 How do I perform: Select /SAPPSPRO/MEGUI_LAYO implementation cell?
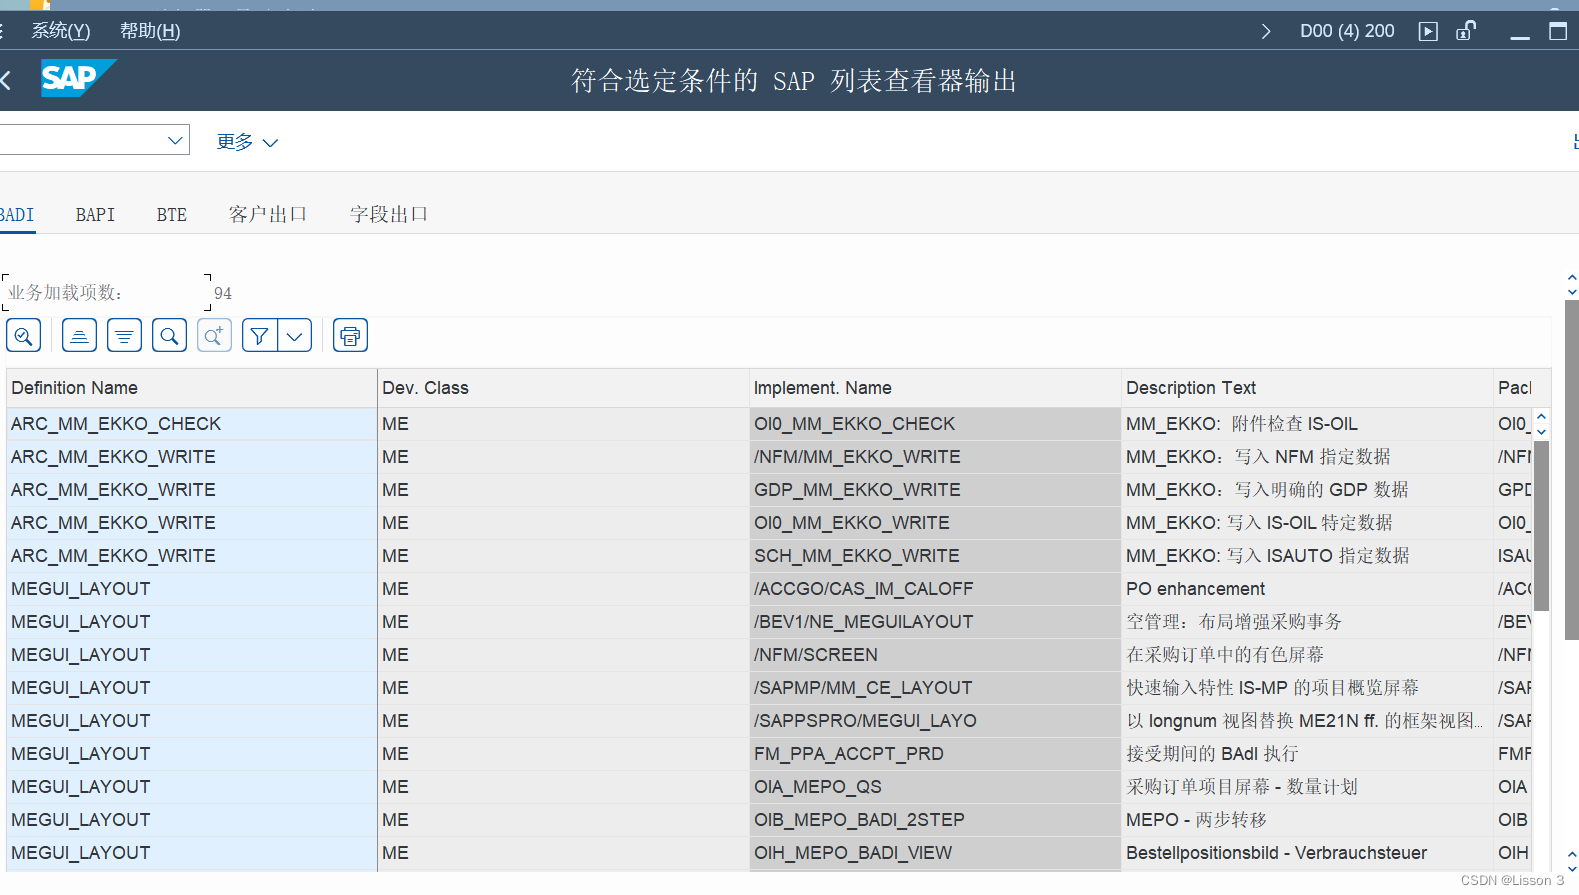[935, 721]
